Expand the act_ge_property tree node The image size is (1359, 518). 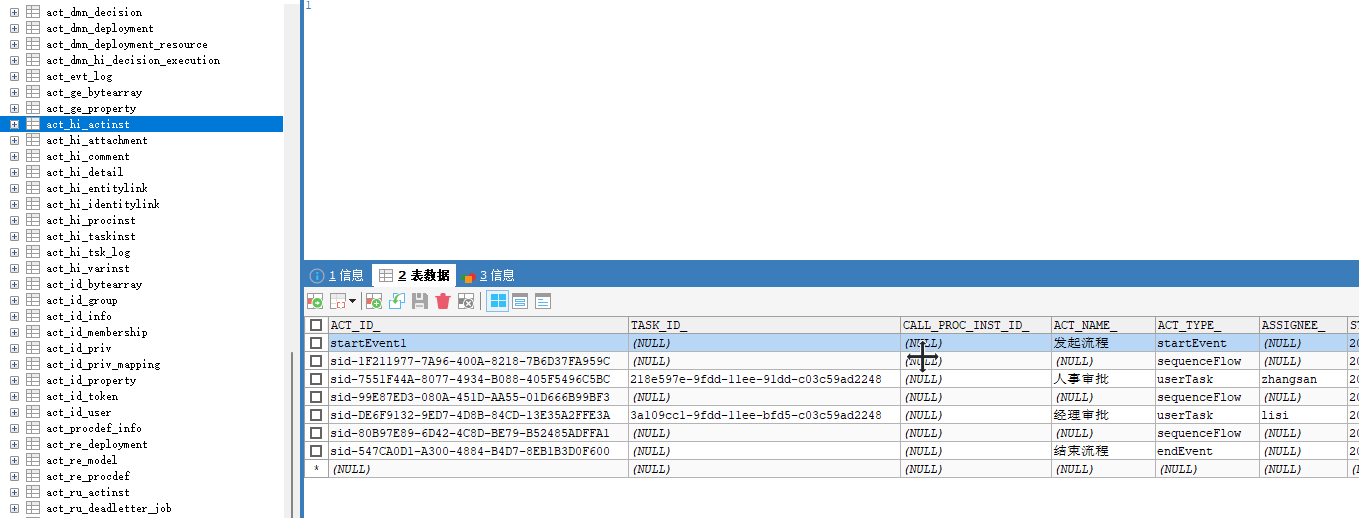(x=14, y=108)
